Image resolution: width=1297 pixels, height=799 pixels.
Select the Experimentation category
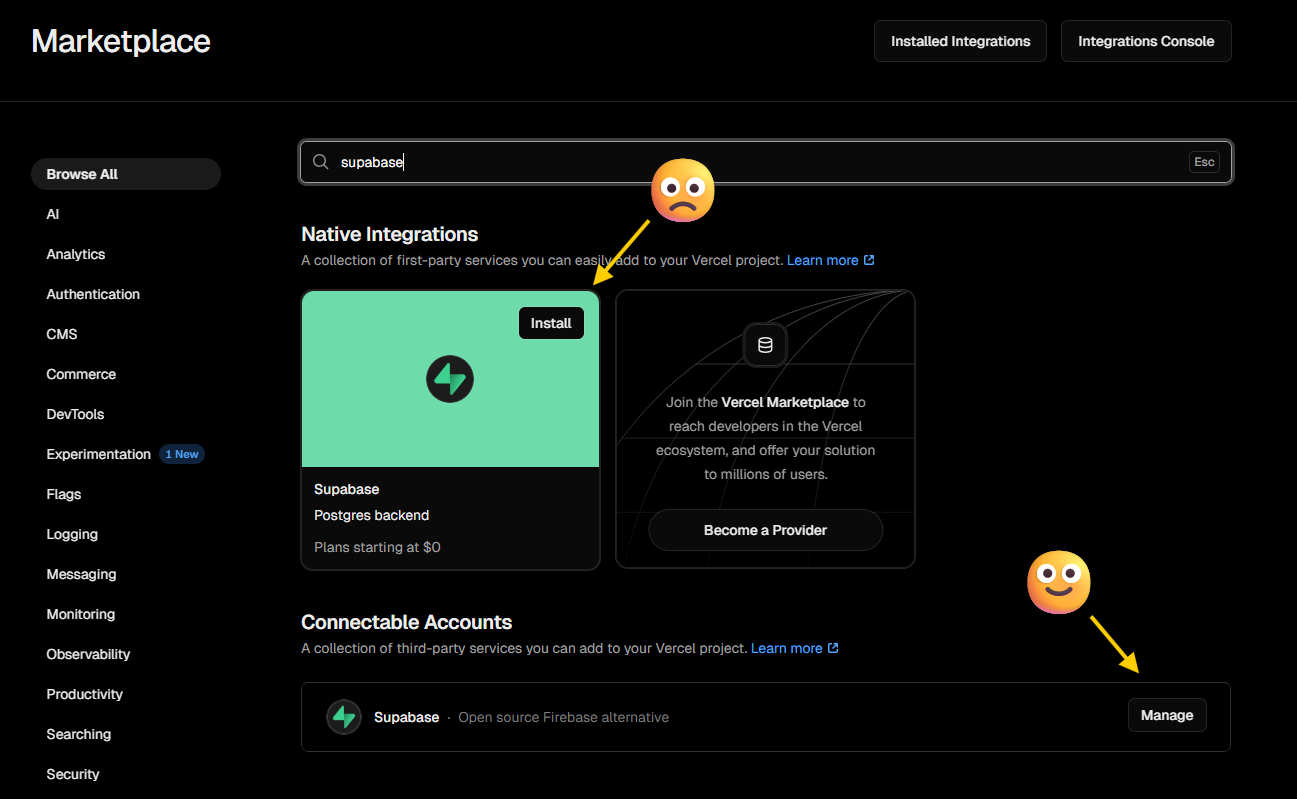99,454
